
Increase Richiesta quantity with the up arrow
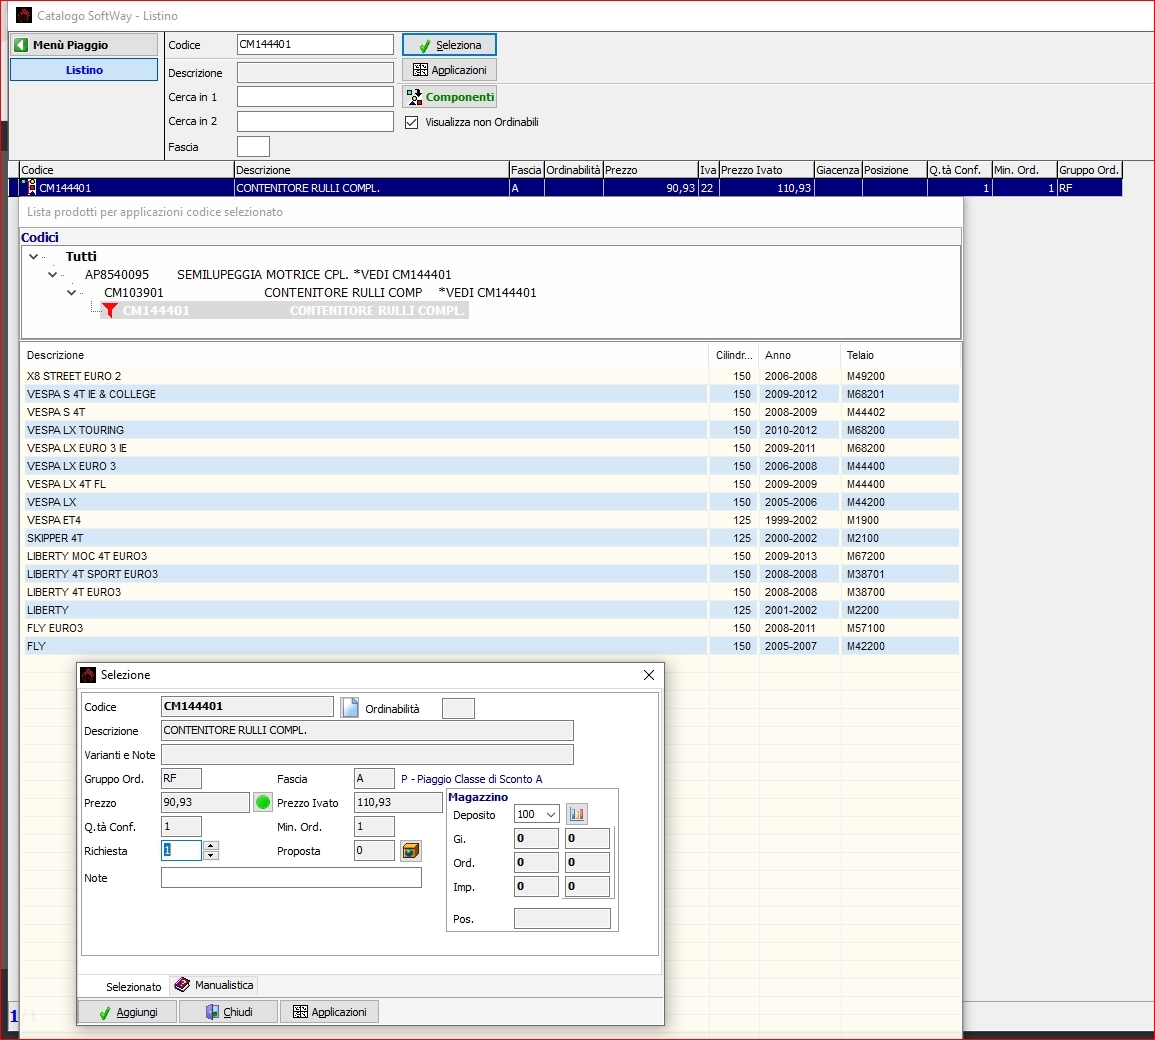point(210,846)
